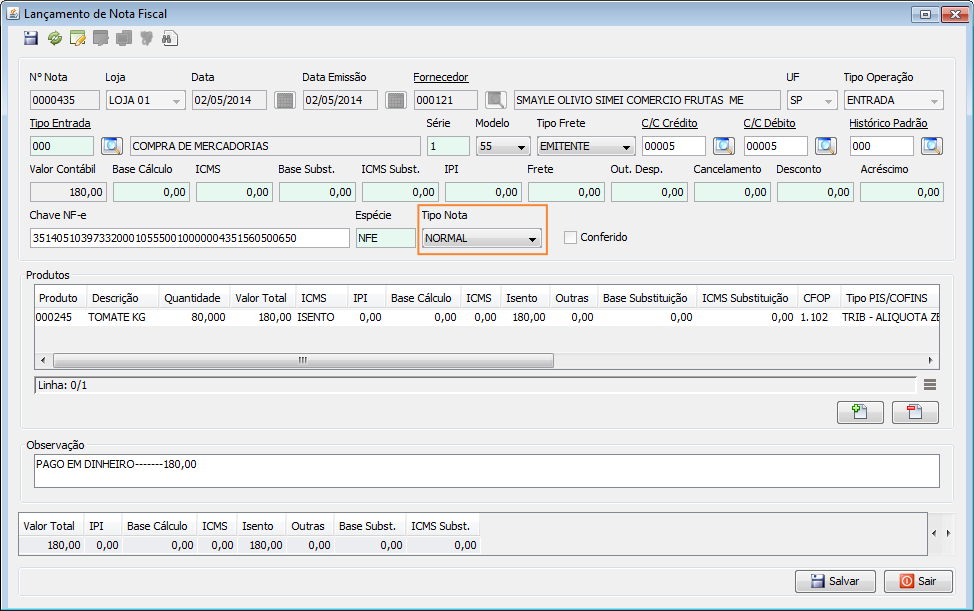This screenshot has width=974, height=611.
Task: Click the edit note pencil toolbar icon
Action: tap(77, 39)
